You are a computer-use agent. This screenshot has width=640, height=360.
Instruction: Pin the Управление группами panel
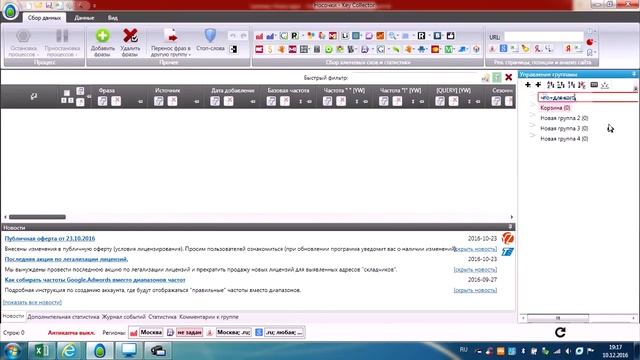634,74
